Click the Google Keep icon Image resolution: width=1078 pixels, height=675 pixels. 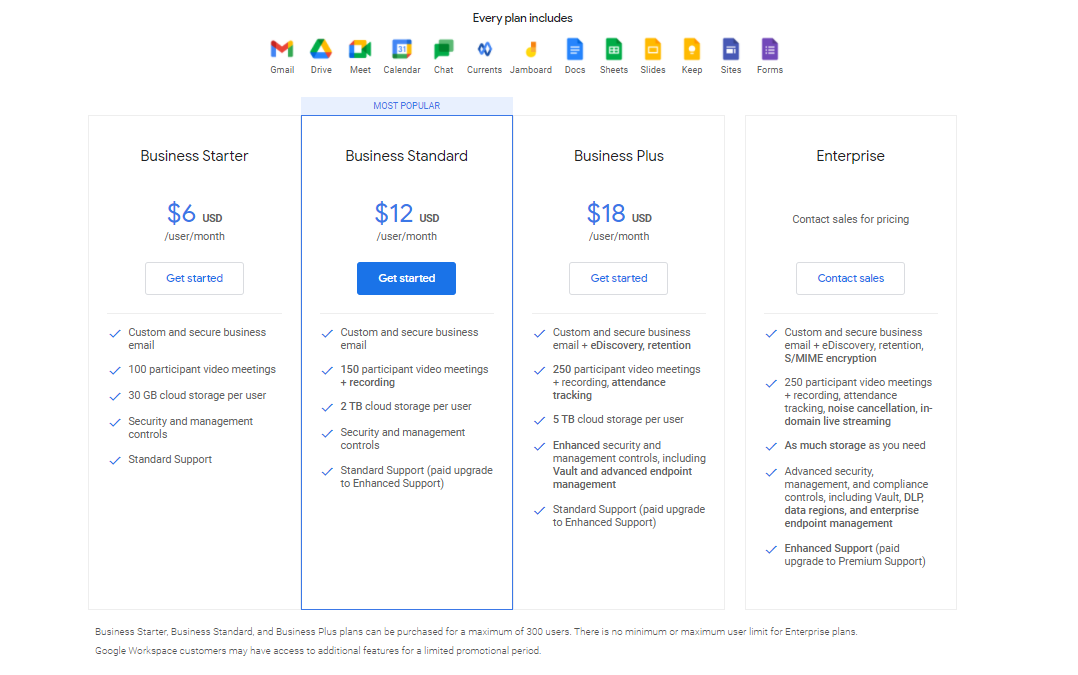pyautogui.click(x=692, y=49)
